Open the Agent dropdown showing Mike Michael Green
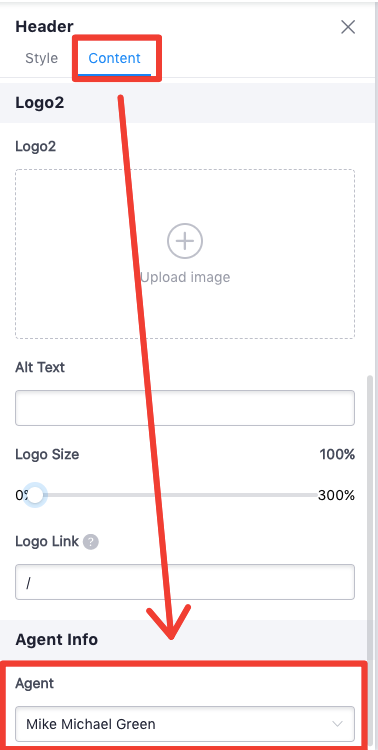The height and width of the screenshot is (750, 378). 185,724
